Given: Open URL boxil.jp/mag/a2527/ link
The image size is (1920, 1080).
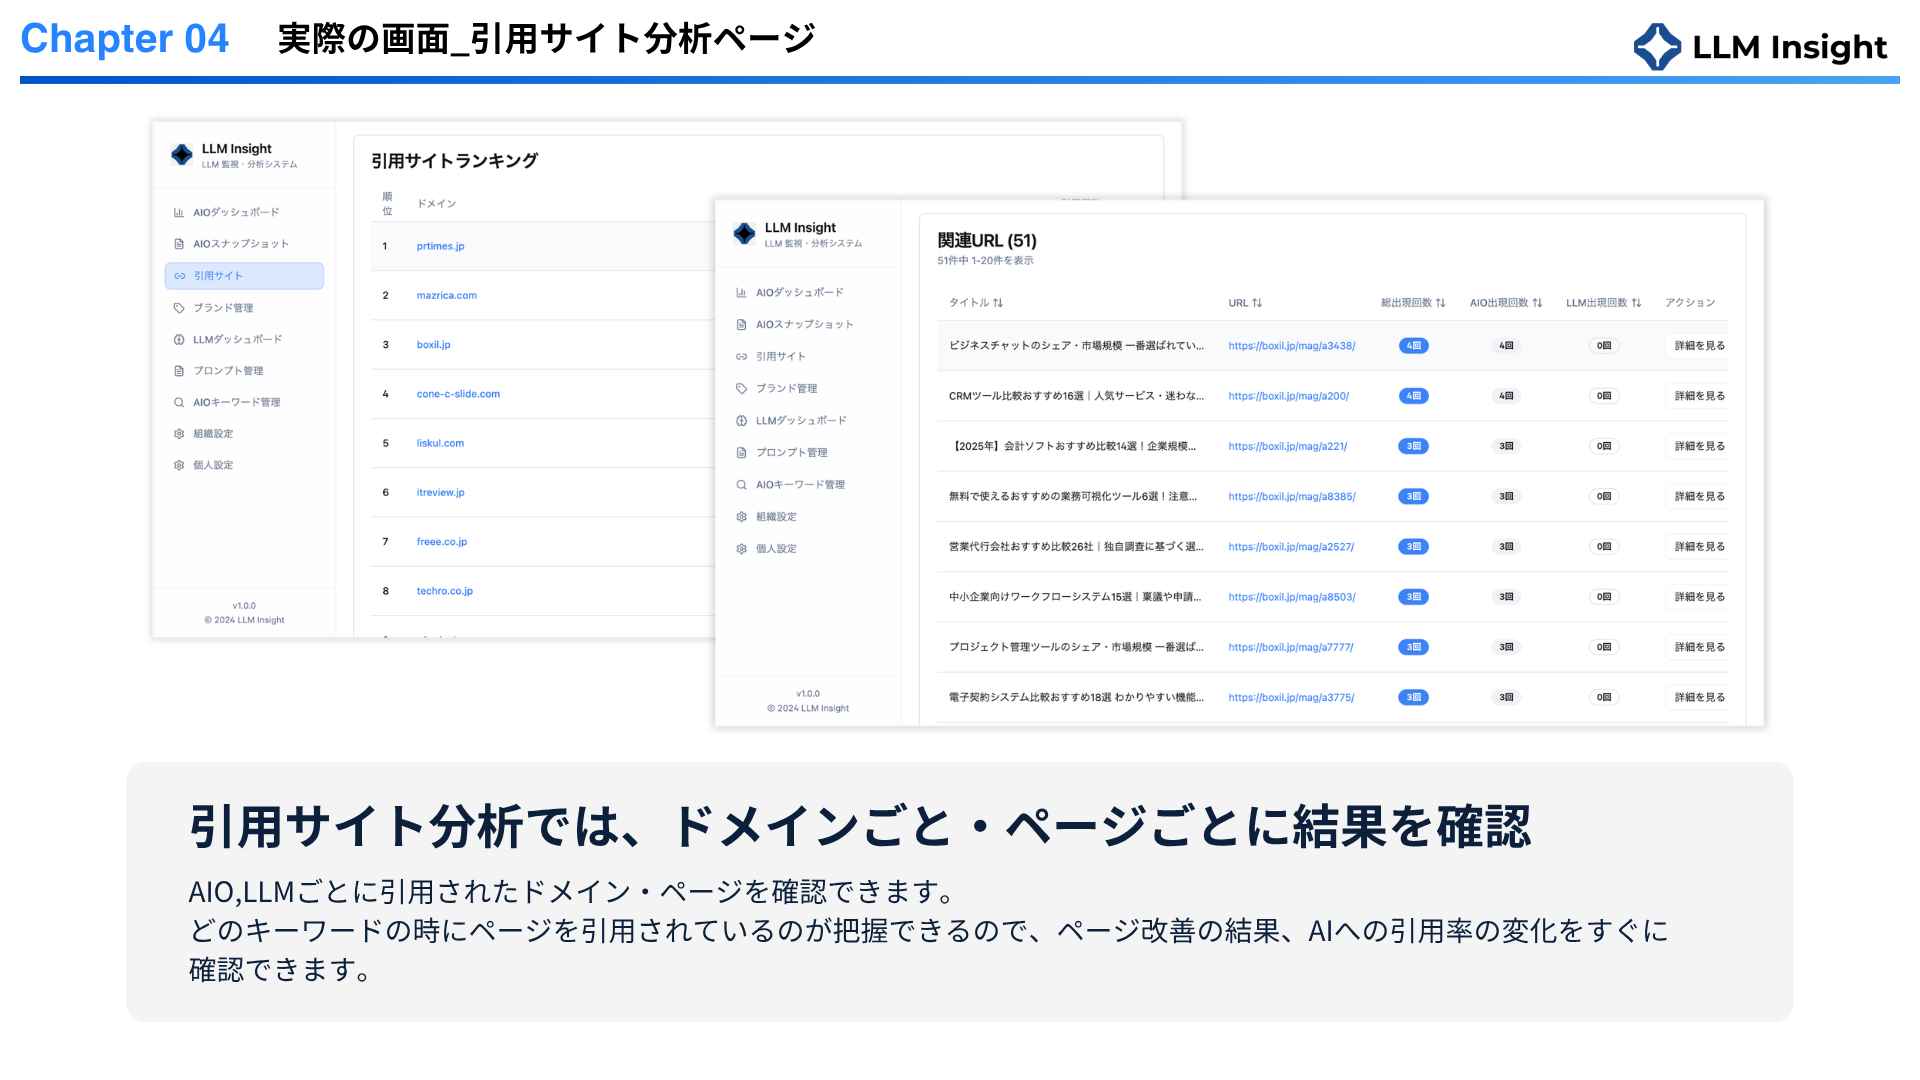Looking at the screenshot, I should (1291, 547).
